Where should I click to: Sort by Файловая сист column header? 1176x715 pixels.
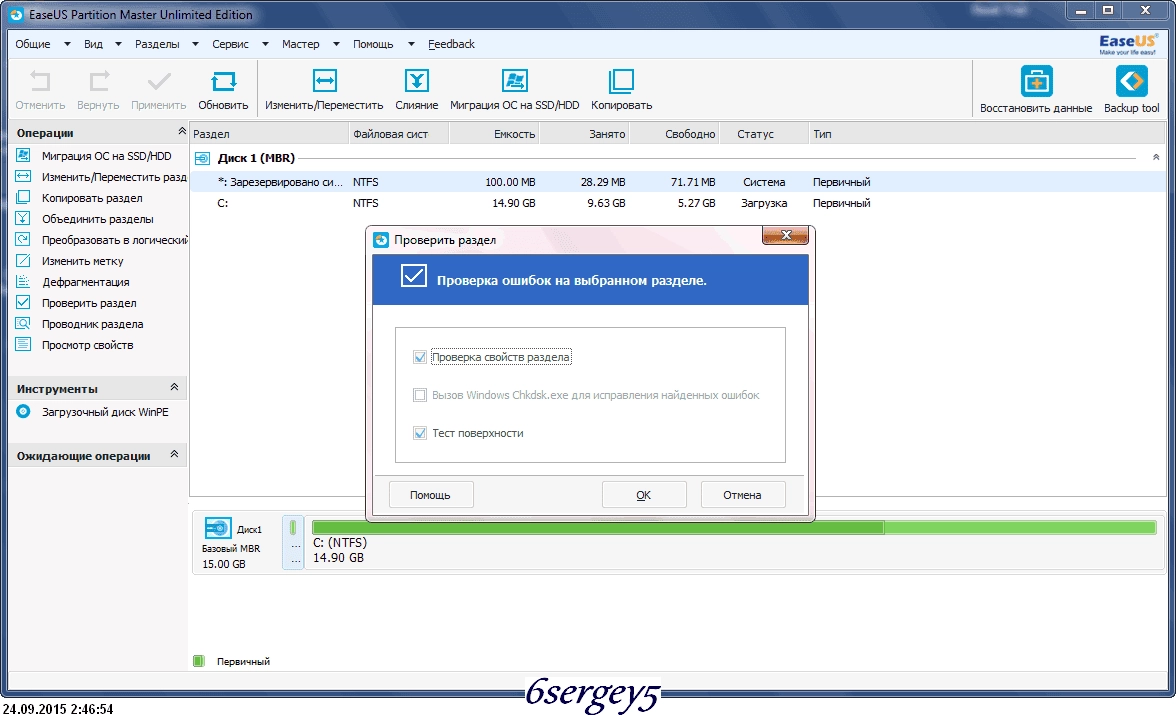tap(399, 134)
